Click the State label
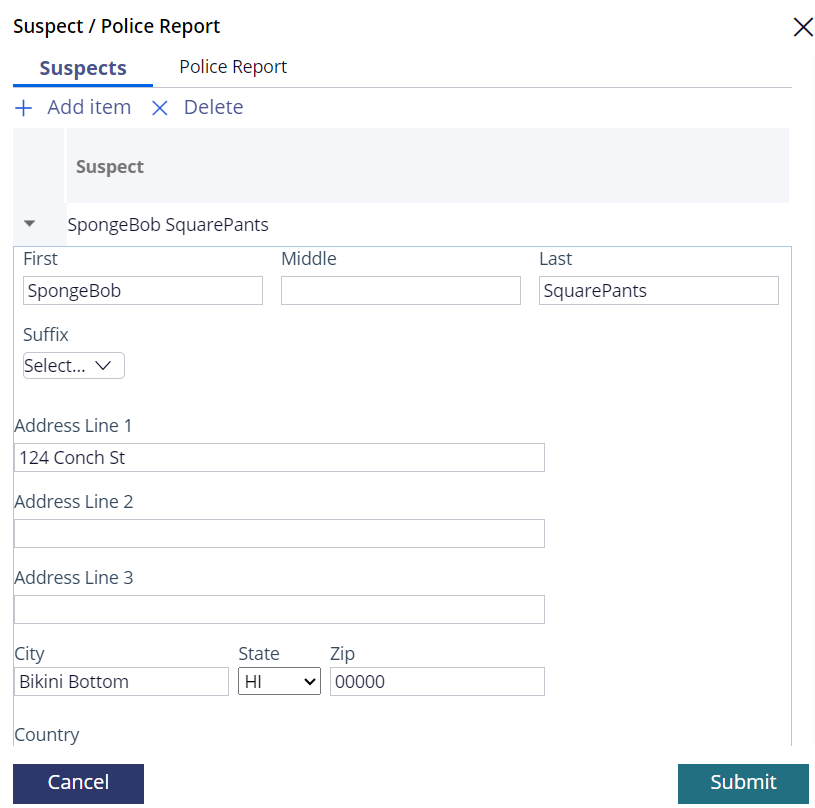Viewport: 815px width, 808px height. 259,654
